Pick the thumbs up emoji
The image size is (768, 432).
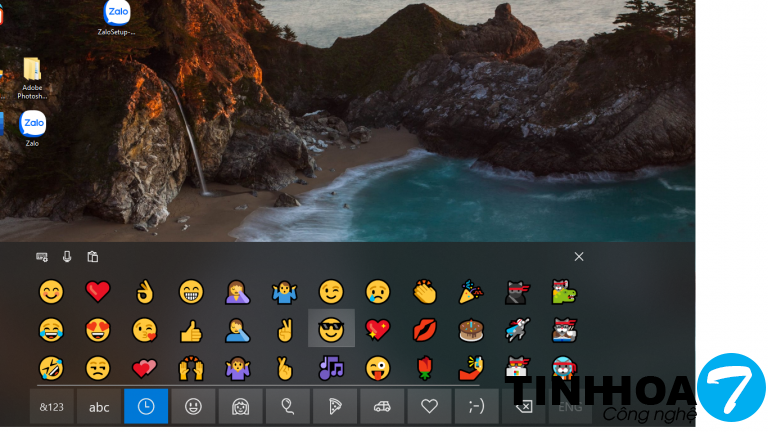coord(191,329)
